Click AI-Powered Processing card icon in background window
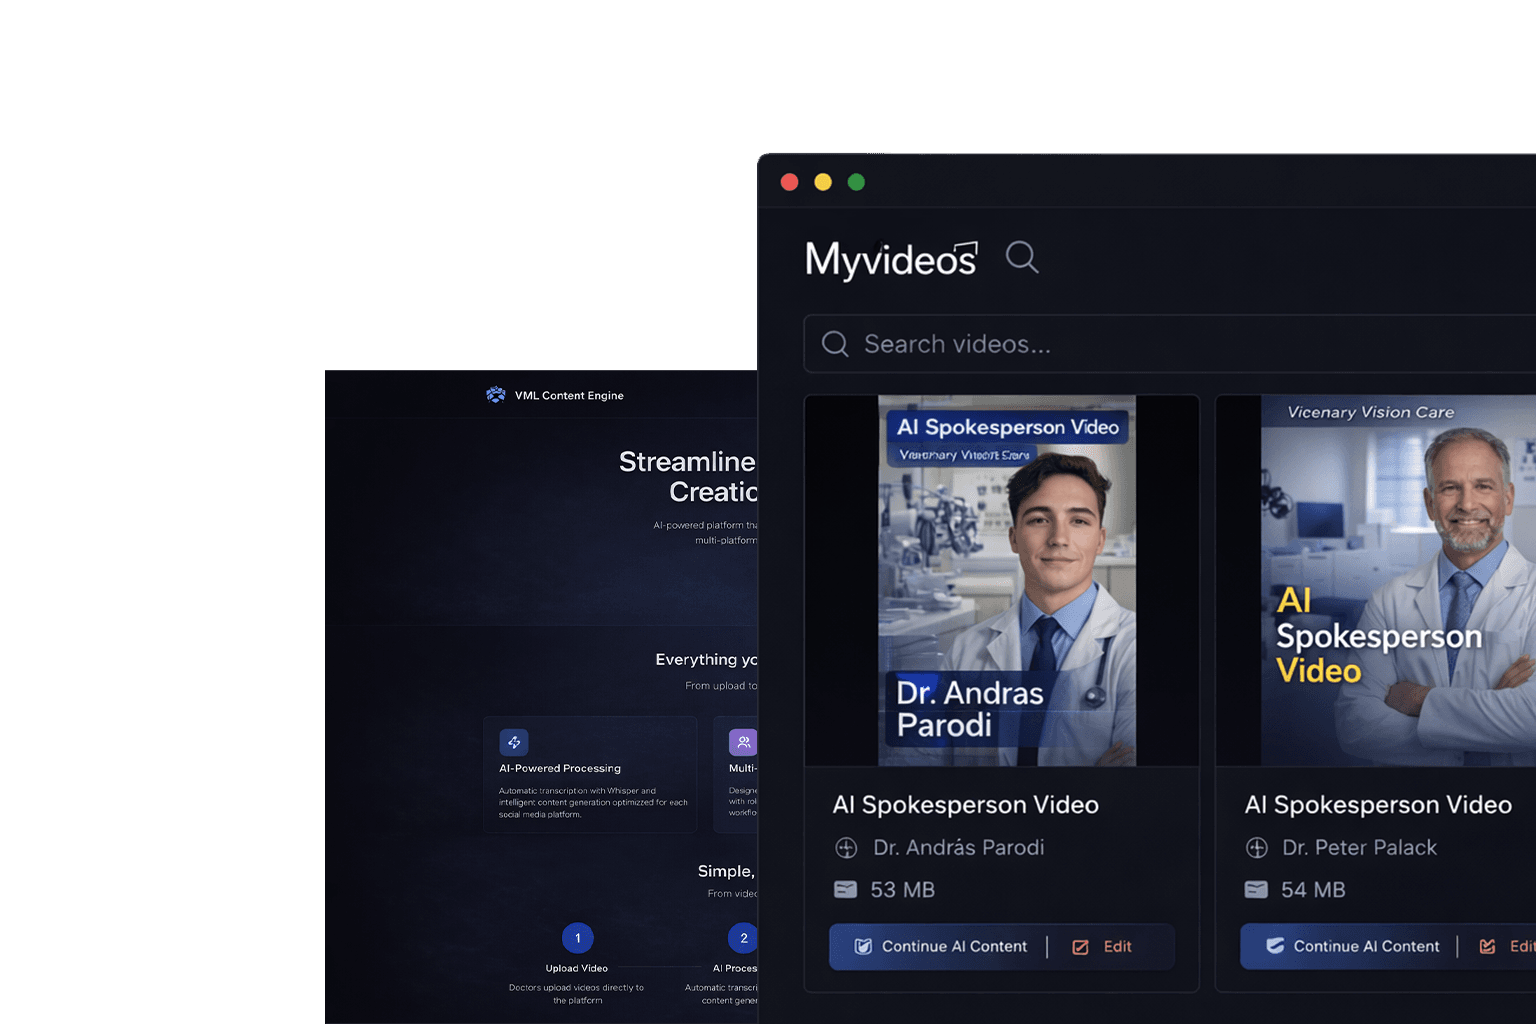 tap(514, 742)
